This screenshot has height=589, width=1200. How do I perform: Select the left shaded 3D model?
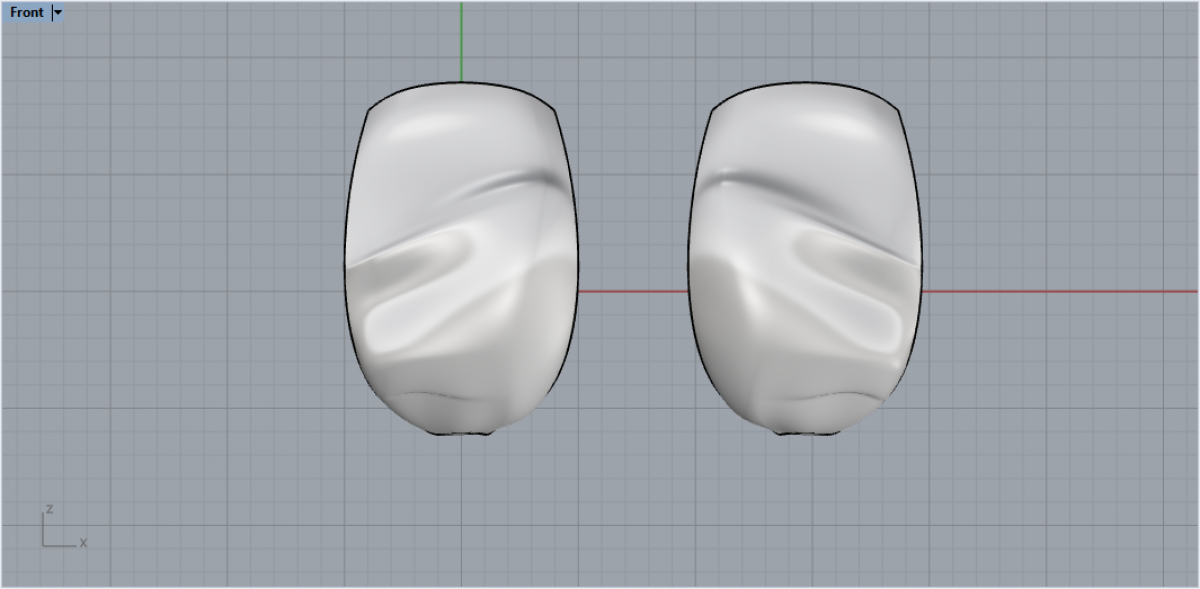[461, 259]
